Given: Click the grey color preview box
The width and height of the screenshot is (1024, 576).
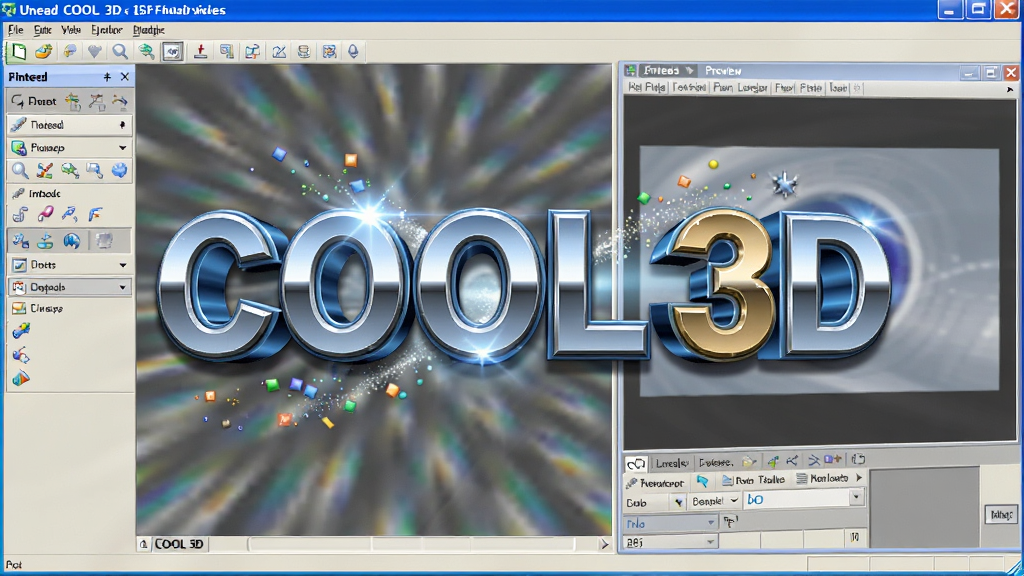Looking at the screenshot, I should coord(924,507).
